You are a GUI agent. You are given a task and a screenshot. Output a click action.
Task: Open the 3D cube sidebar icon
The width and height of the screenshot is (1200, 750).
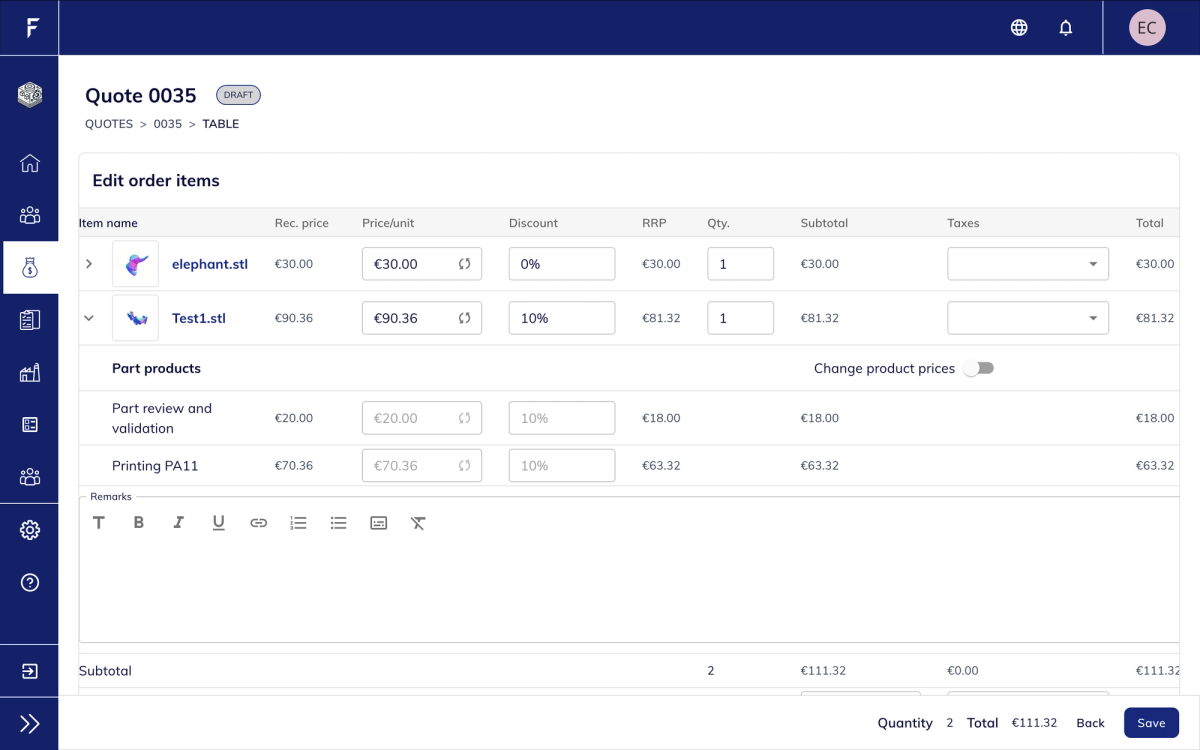[30, 95]
